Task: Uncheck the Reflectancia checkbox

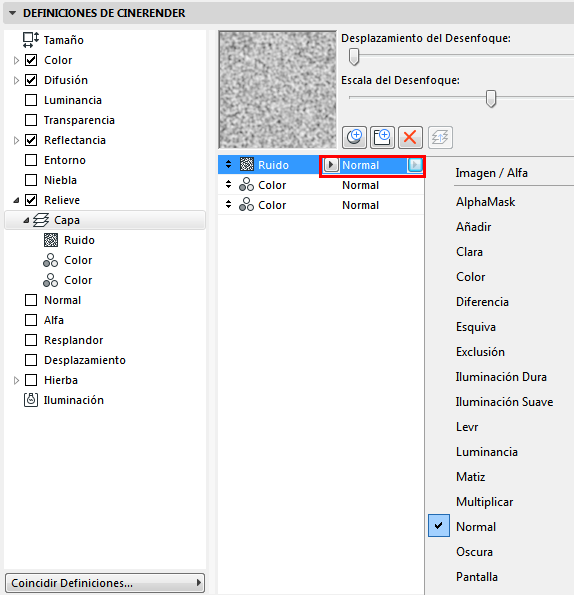Action: coord(31,140)
